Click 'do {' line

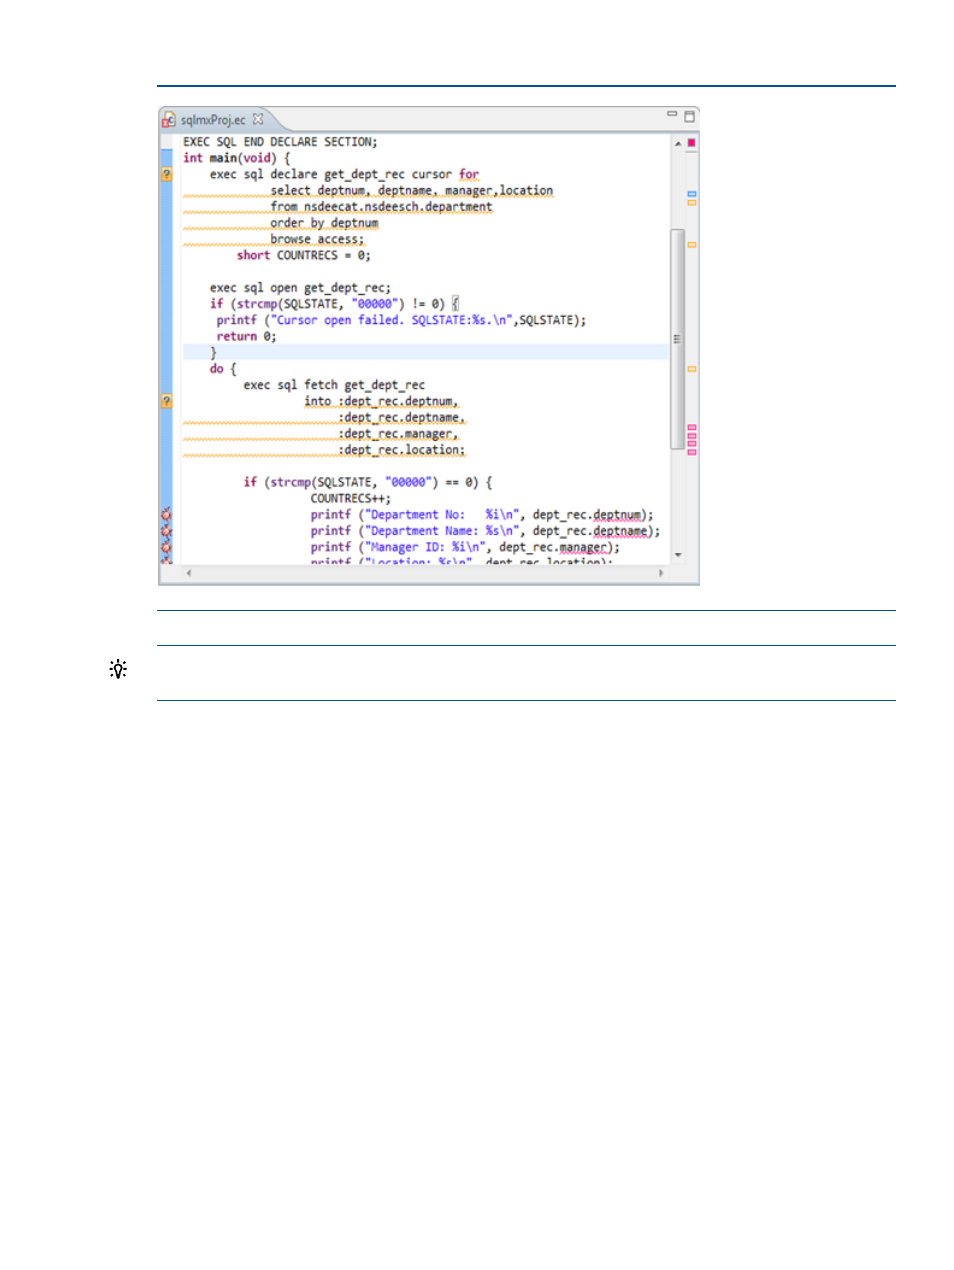223,369
